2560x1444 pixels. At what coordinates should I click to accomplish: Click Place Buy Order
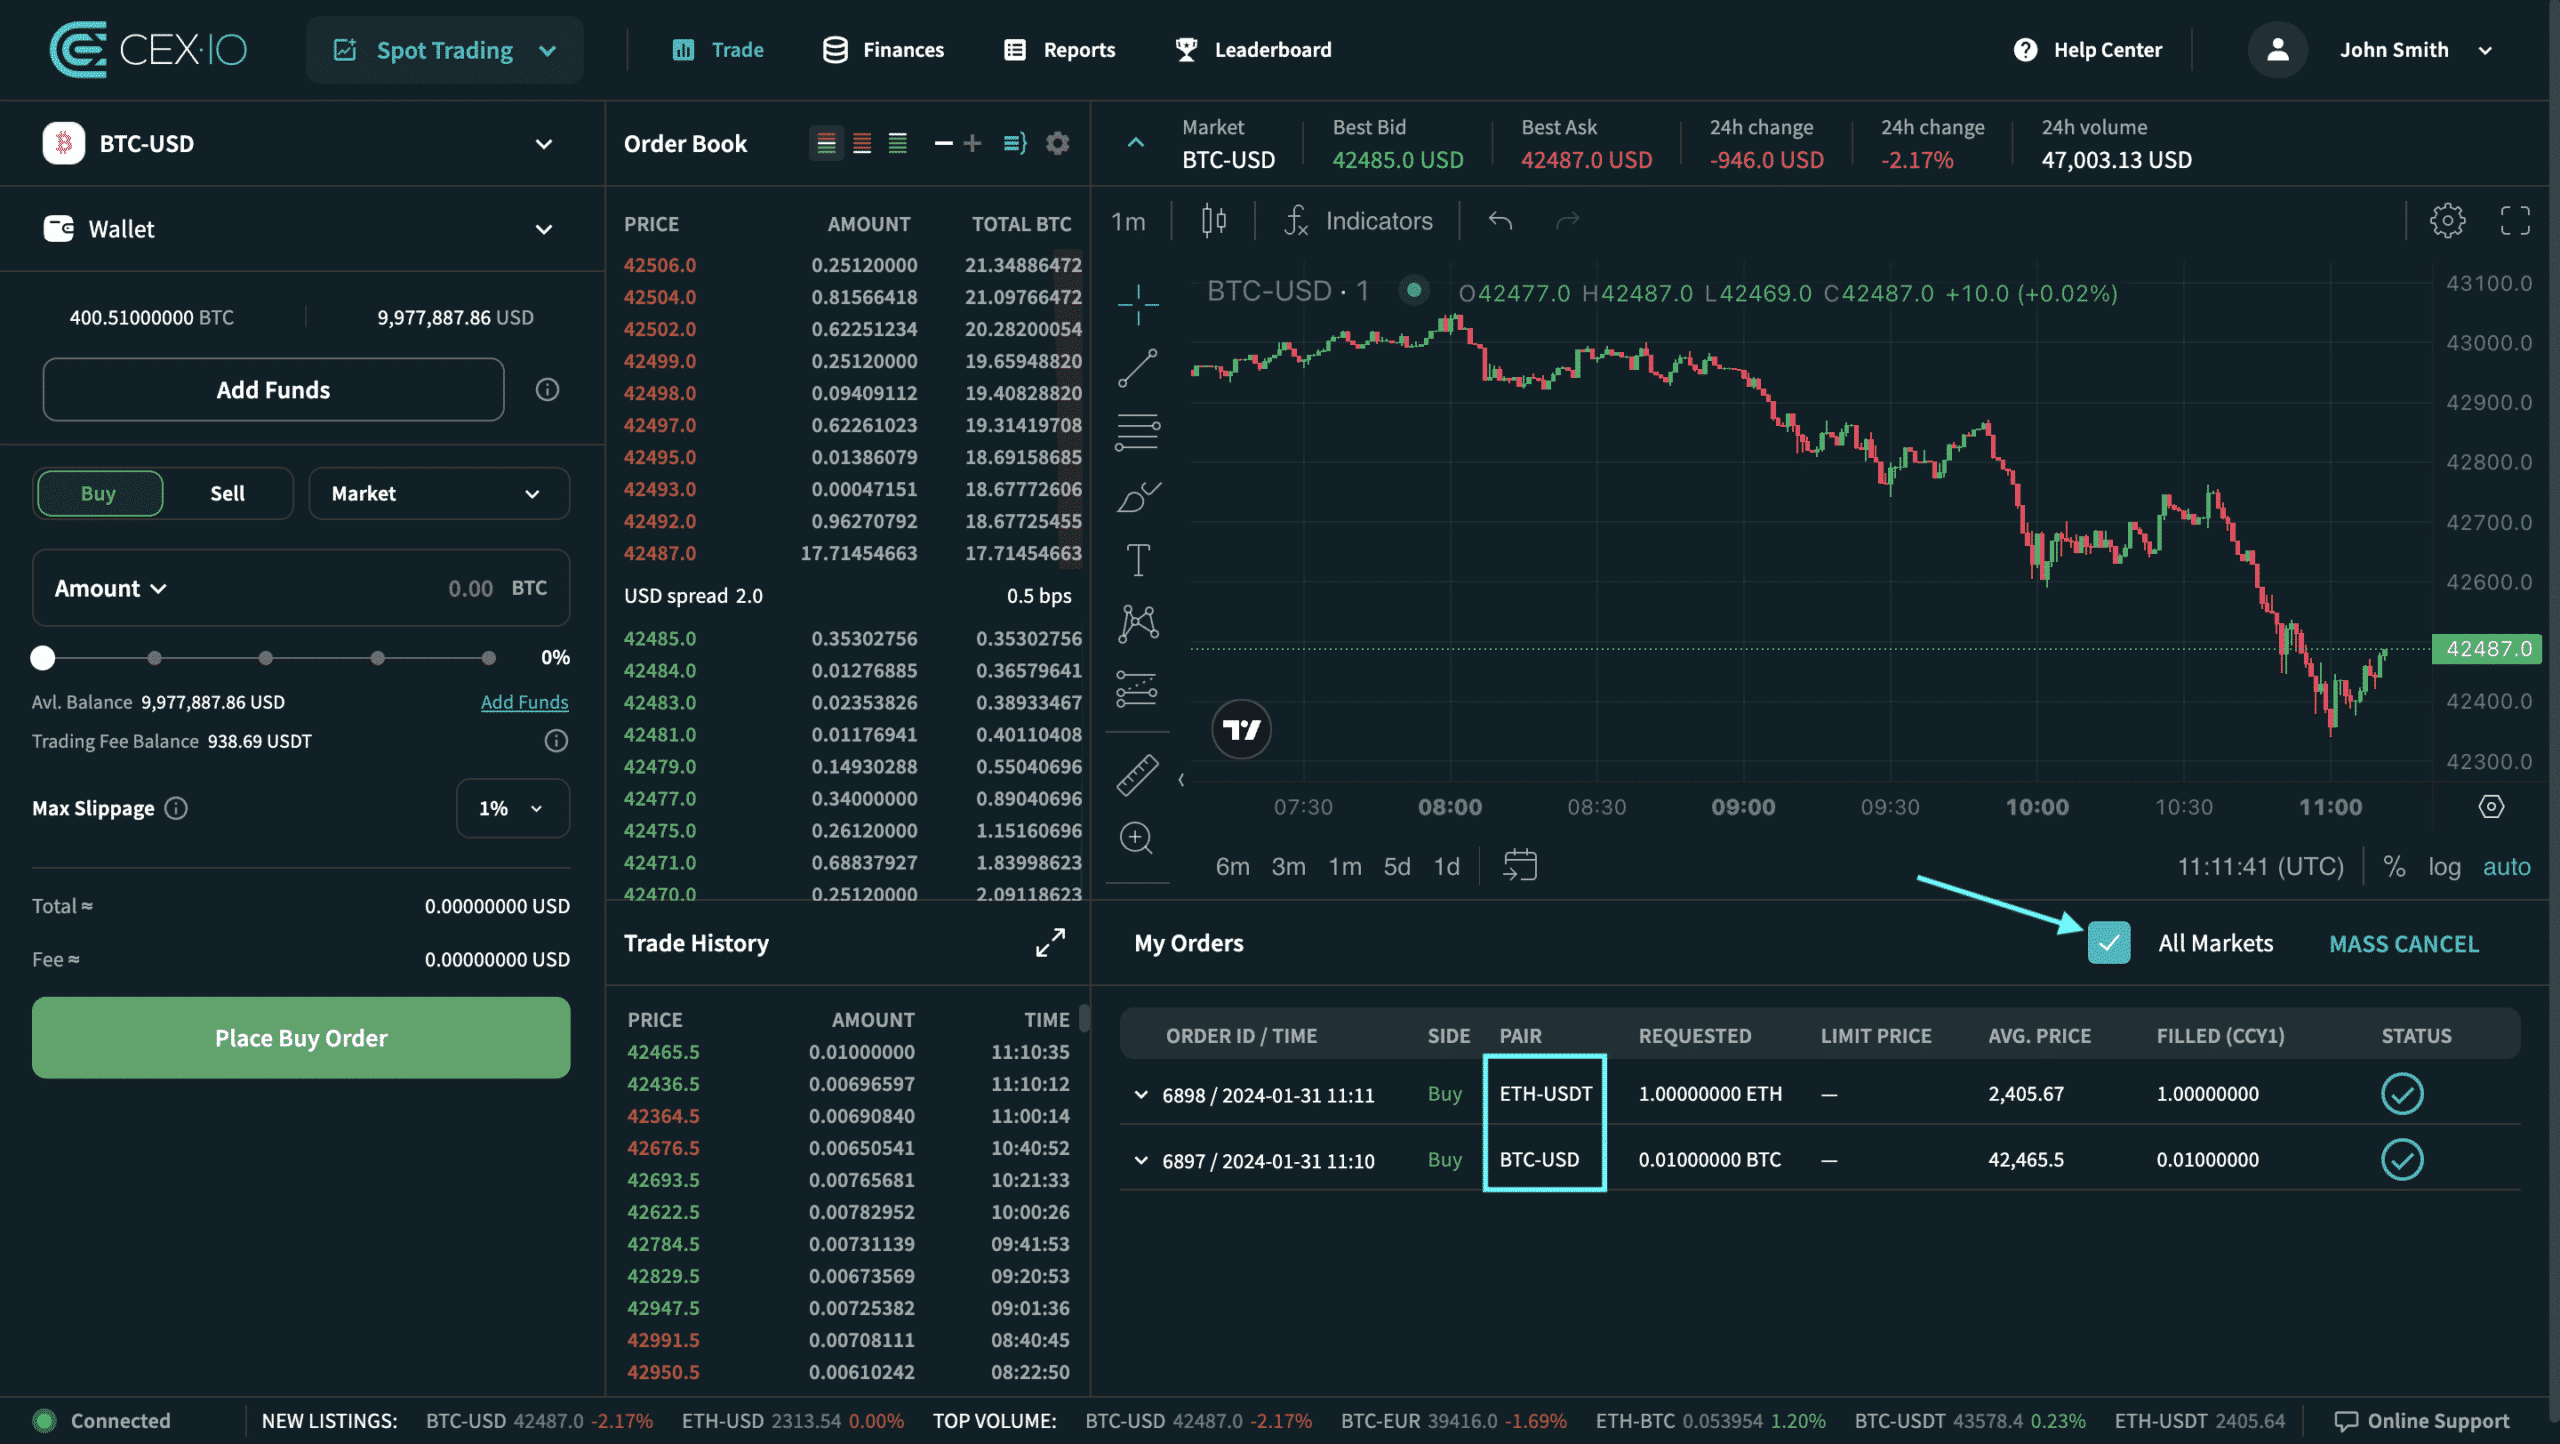tap(301, 1038)
